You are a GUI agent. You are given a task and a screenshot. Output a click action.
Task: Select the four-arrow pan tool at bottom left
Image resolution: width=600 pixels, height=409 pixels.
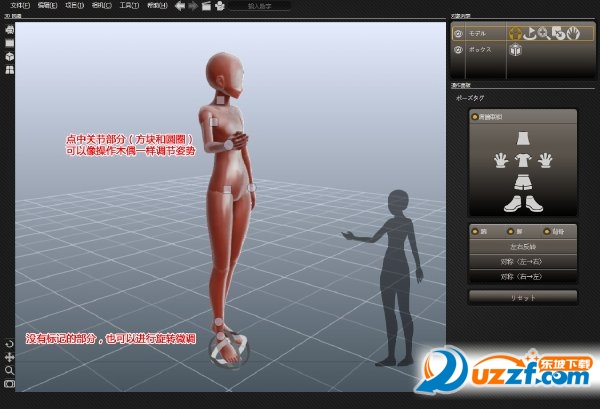pyautogui.click(x=10, y=357)
